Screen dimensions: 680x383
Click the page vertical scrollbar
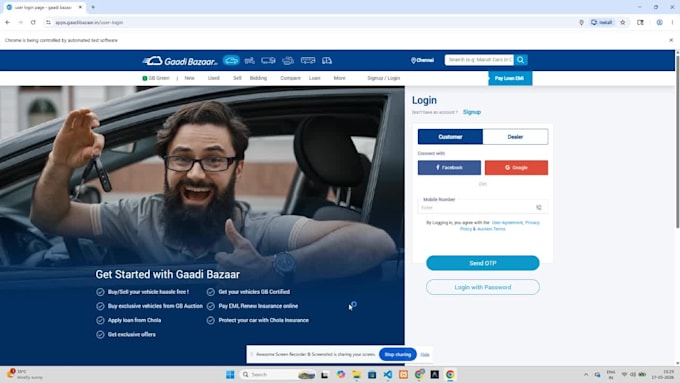click(677, 141)
